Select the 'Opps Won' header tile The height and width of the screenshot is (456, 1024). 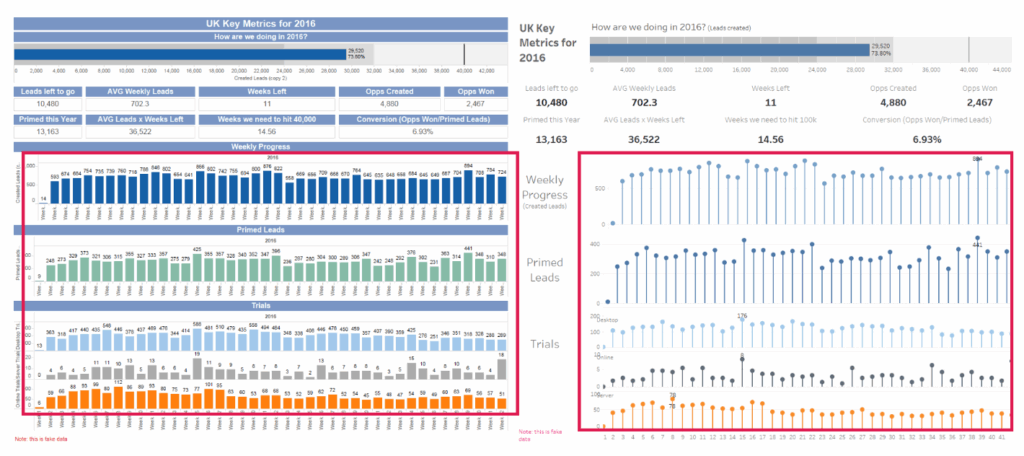(476, 91)
